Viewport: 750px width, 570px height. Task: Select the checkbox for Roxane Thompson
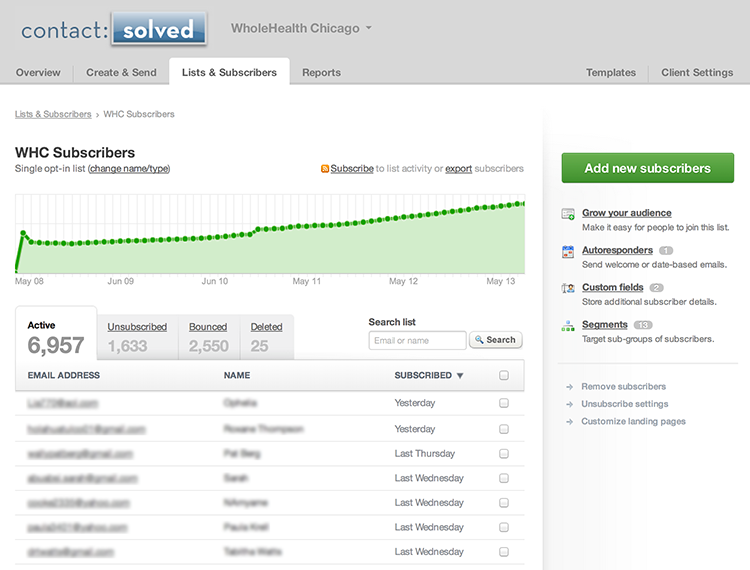503,429
